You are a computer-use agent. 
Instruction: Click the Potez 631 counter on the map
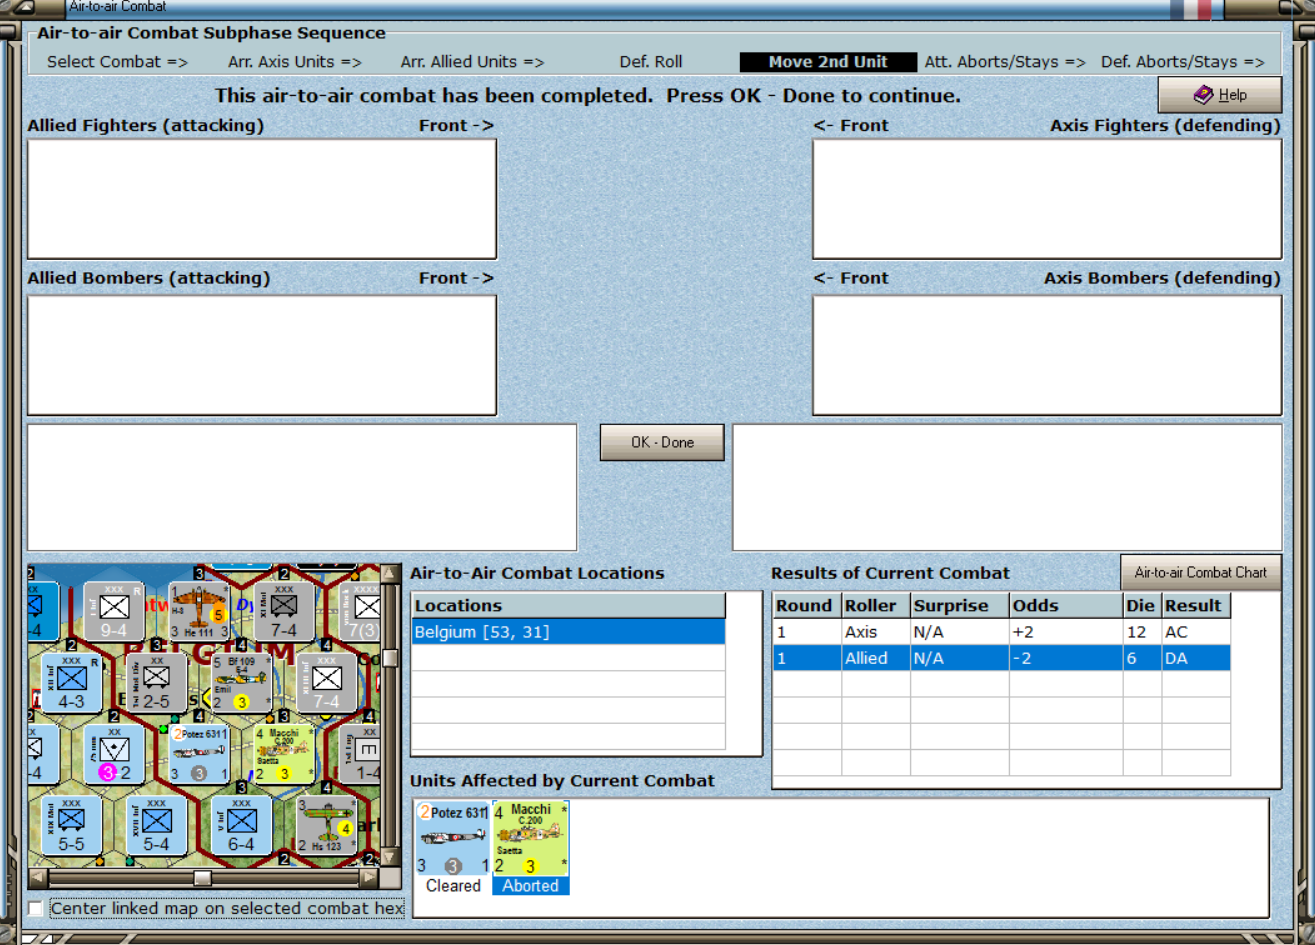click(x=199, y=754)
